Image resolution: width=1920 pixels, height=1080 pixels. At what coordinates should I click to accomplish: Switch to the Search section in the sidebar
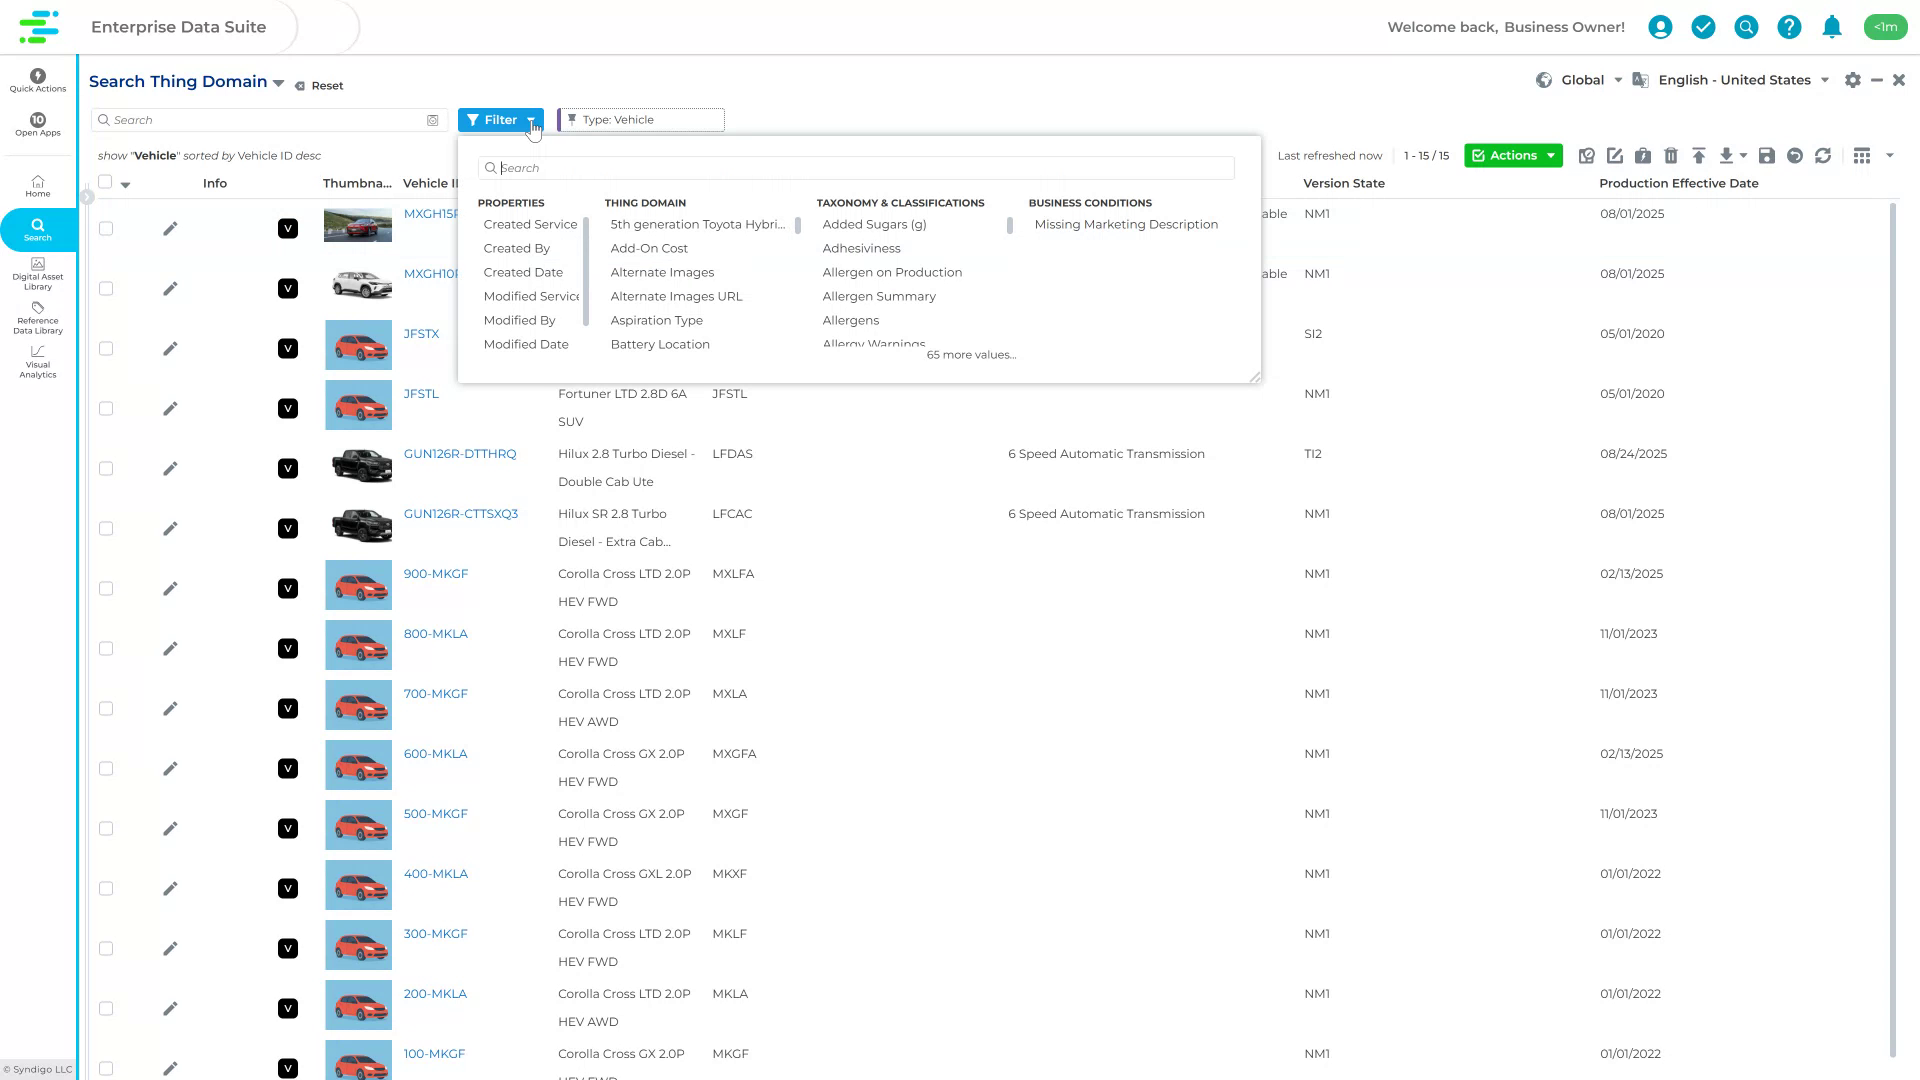point(37,230)
